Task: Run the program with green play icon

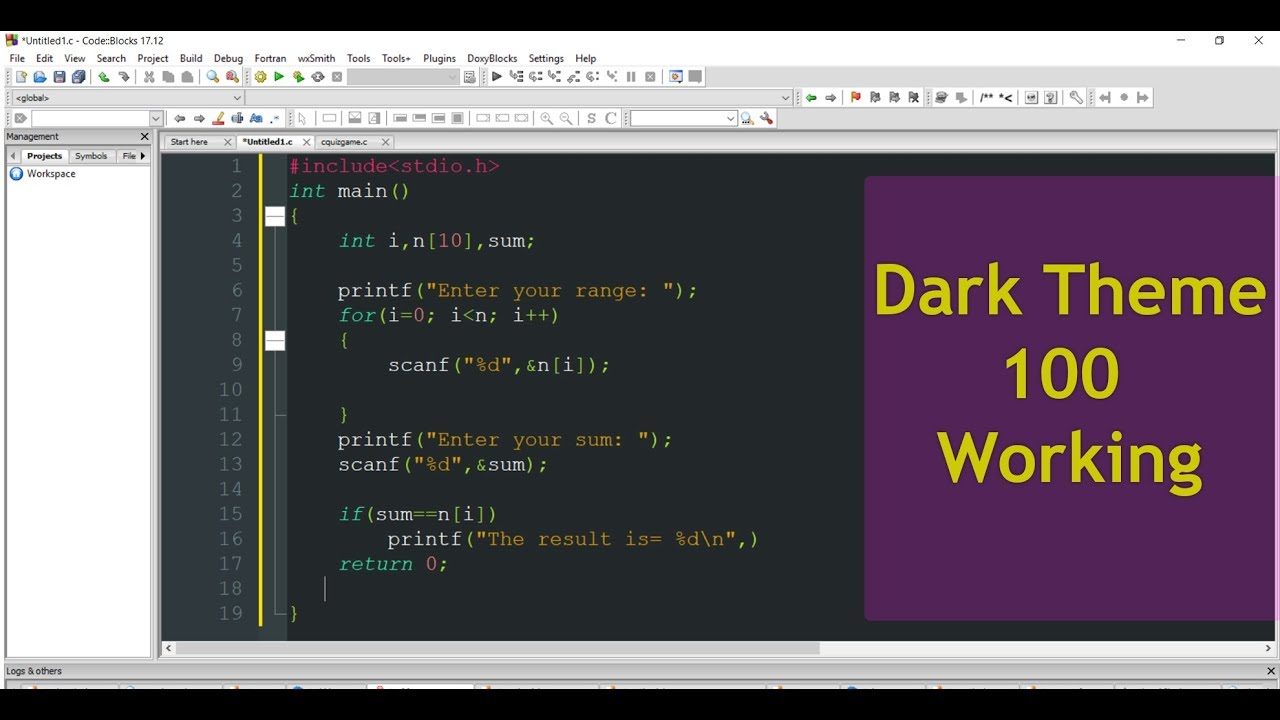Action: point(279,77)
